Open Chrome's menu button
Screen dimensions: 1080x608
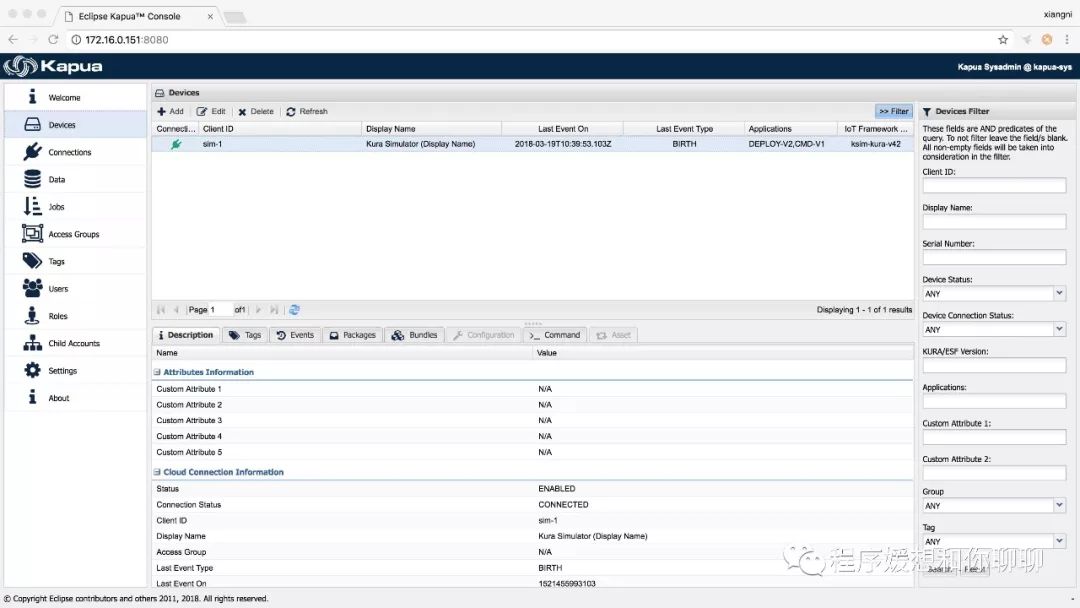[1067, 40]
